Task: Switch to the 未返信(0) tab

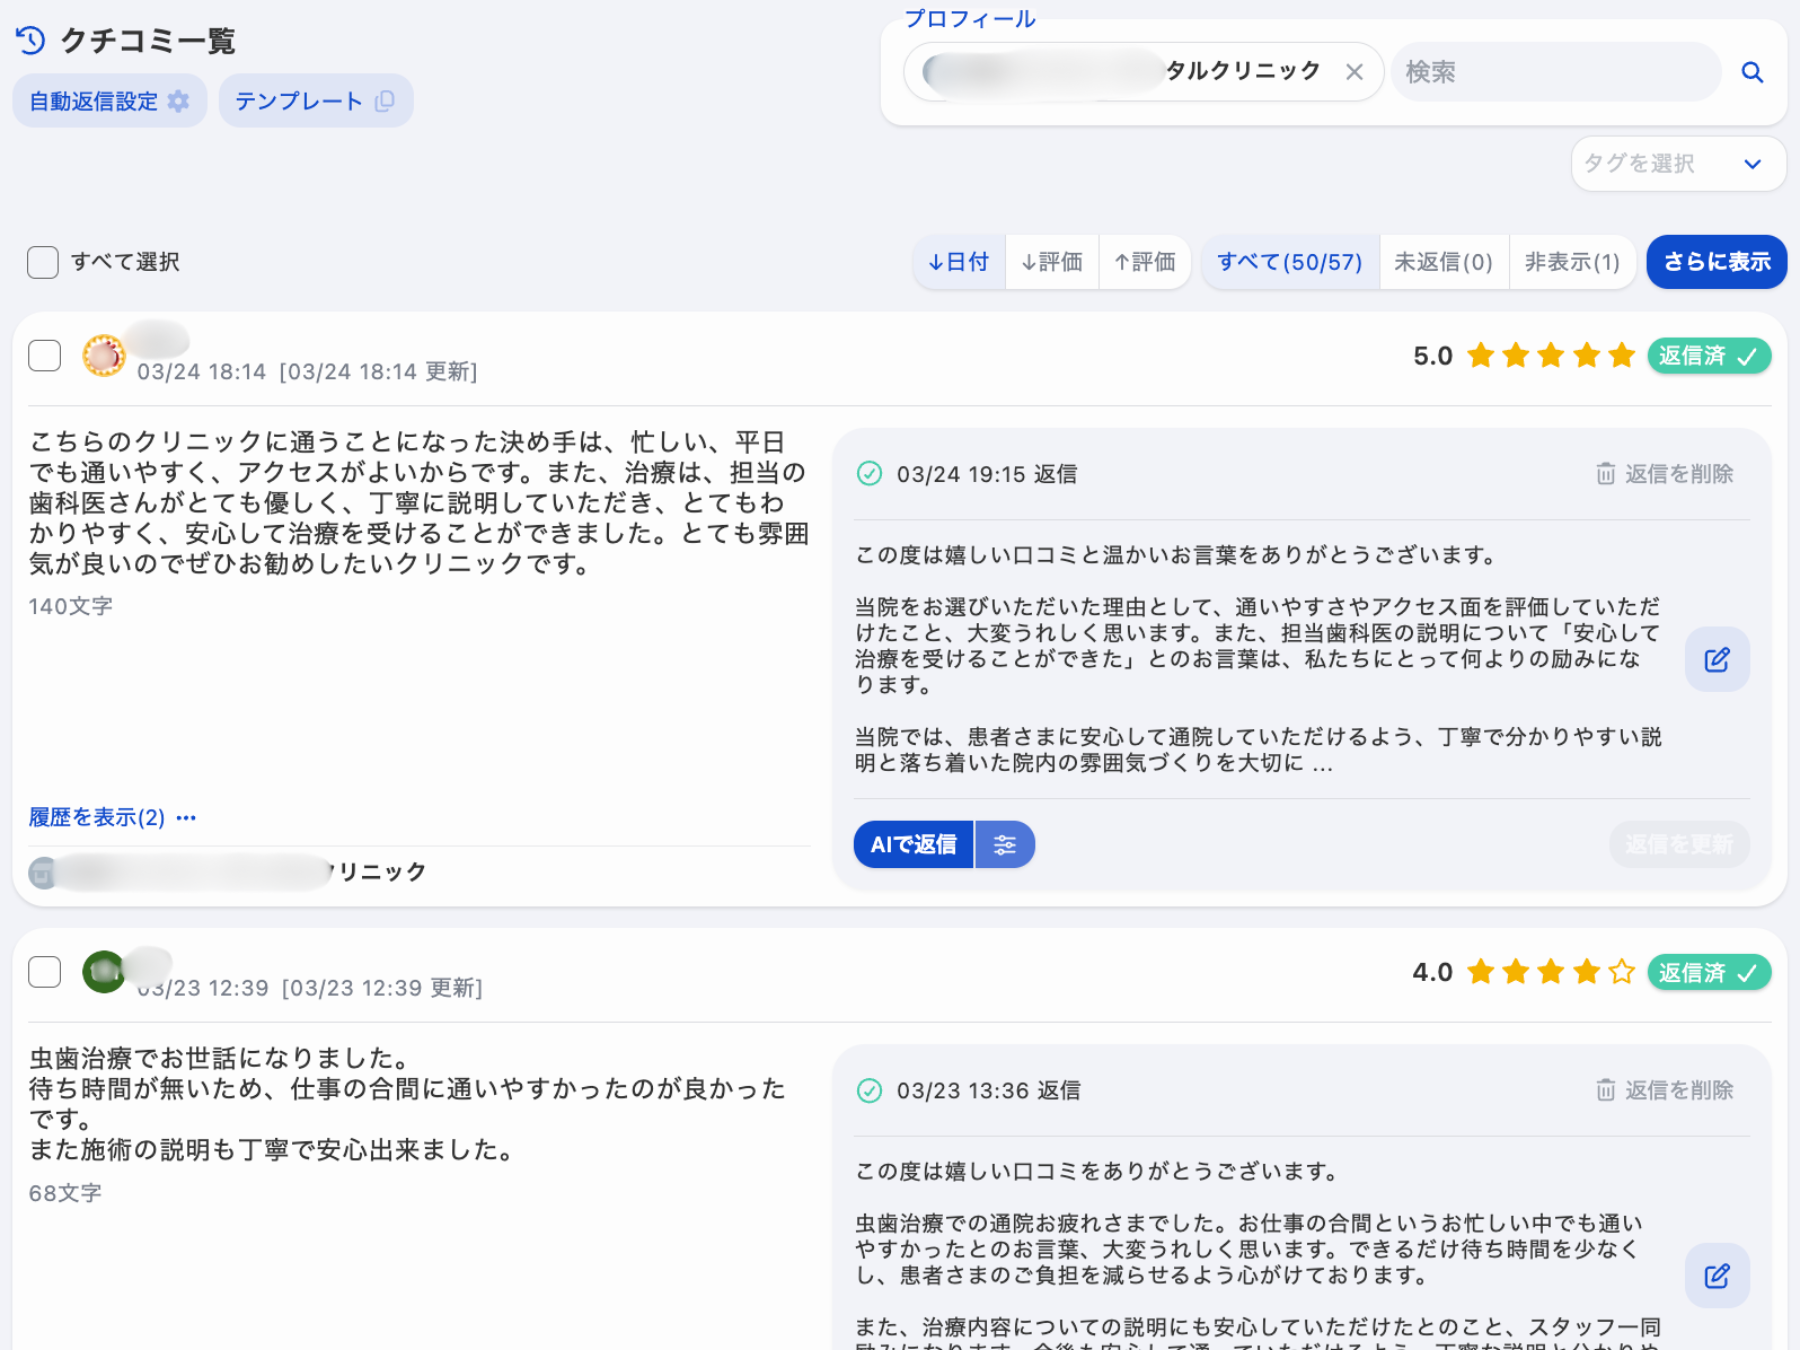Action: tap(1444, 262)
